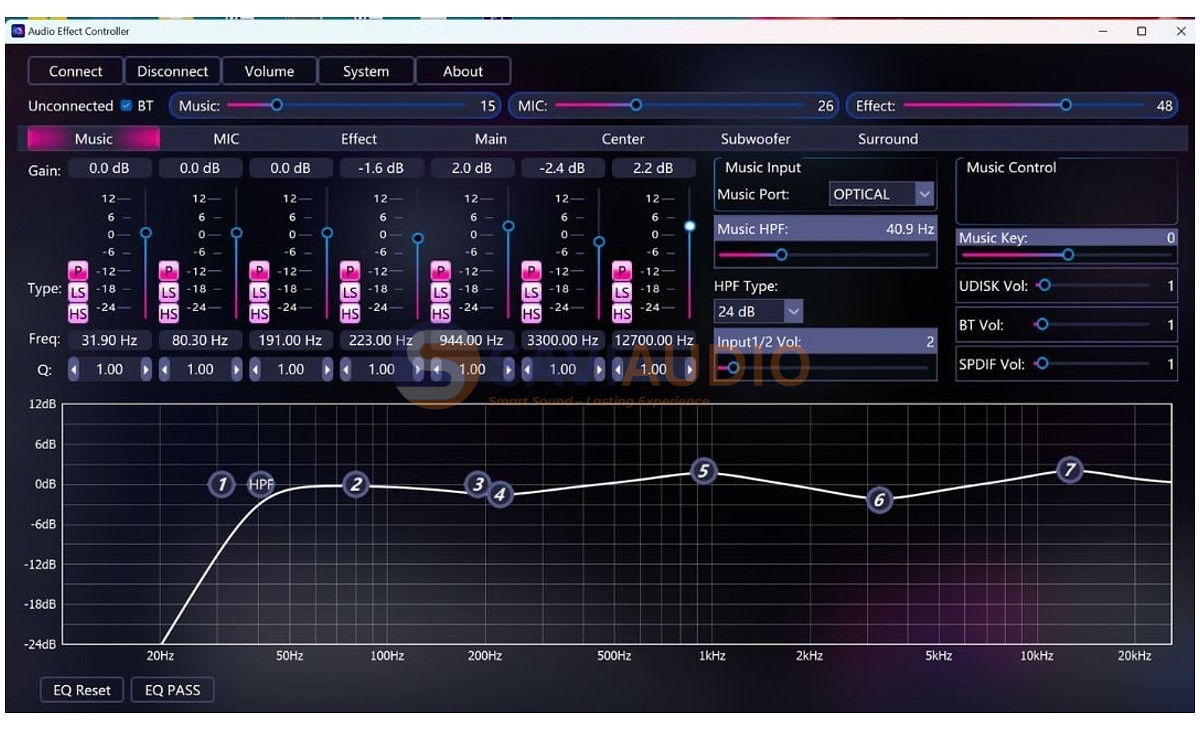This screenshot has height=730, width=1200.
Task: Open the About menu
Action: [463, 71]
